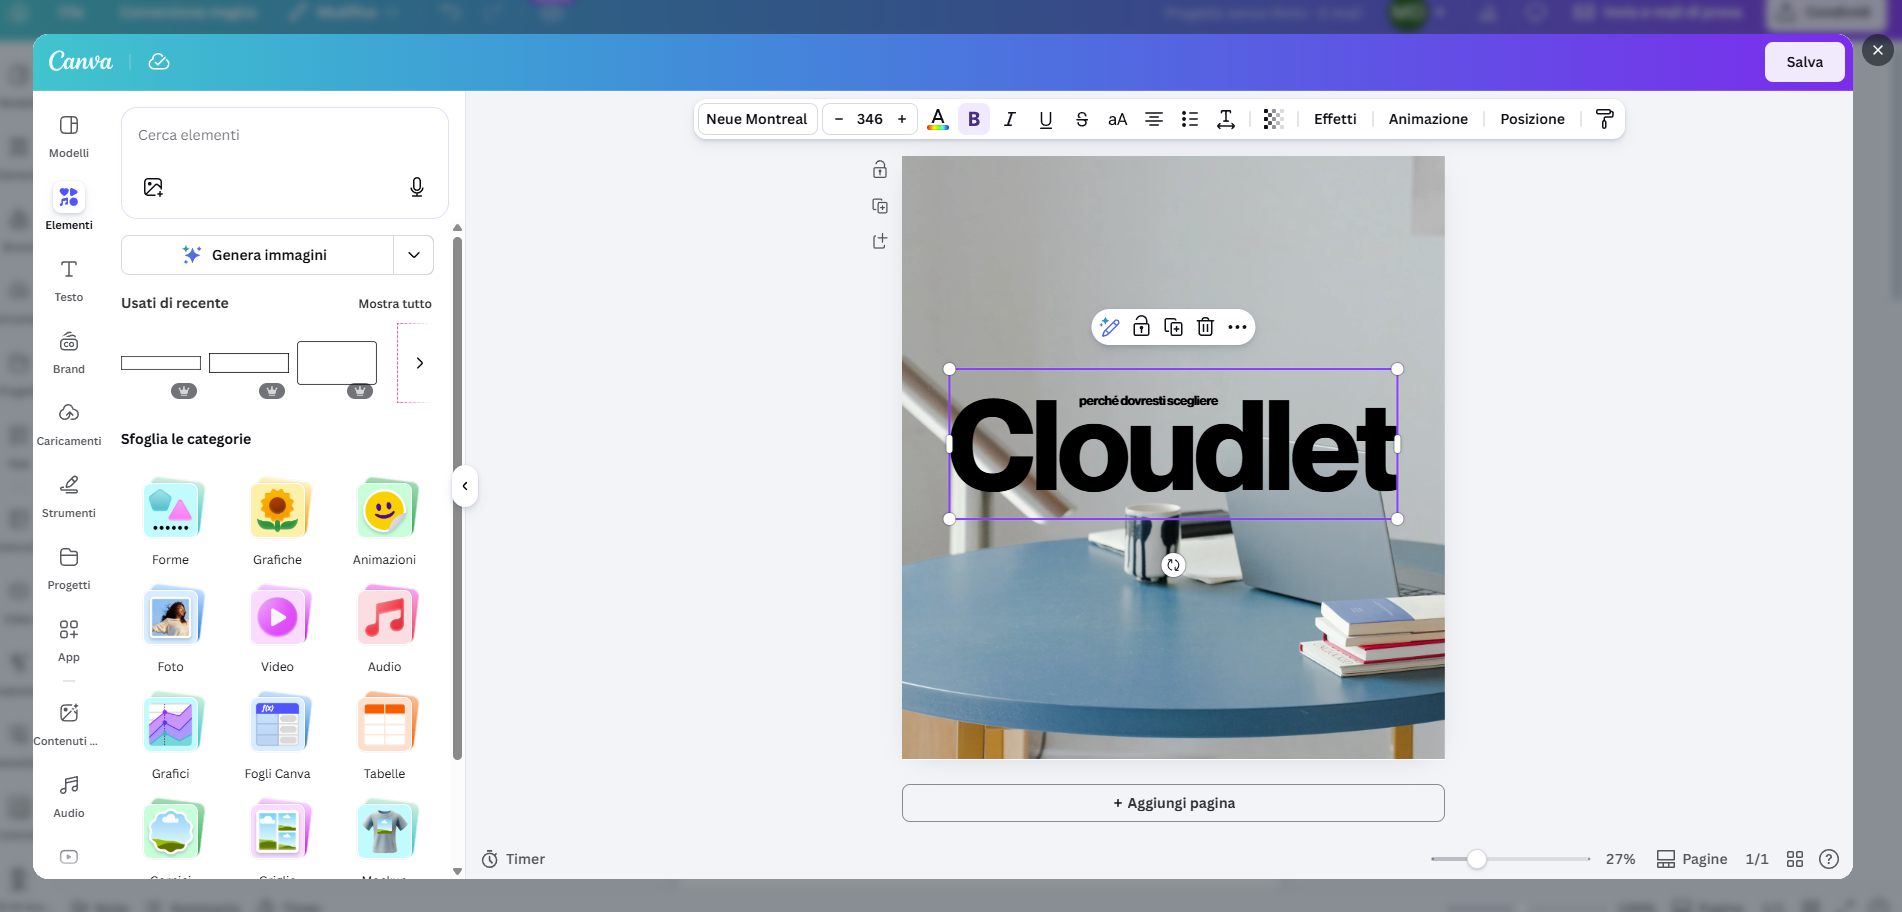Screen dimensions: 1902x912
Task: Expand the Genera immagini dropdown arrow
Action: [414, 255]
